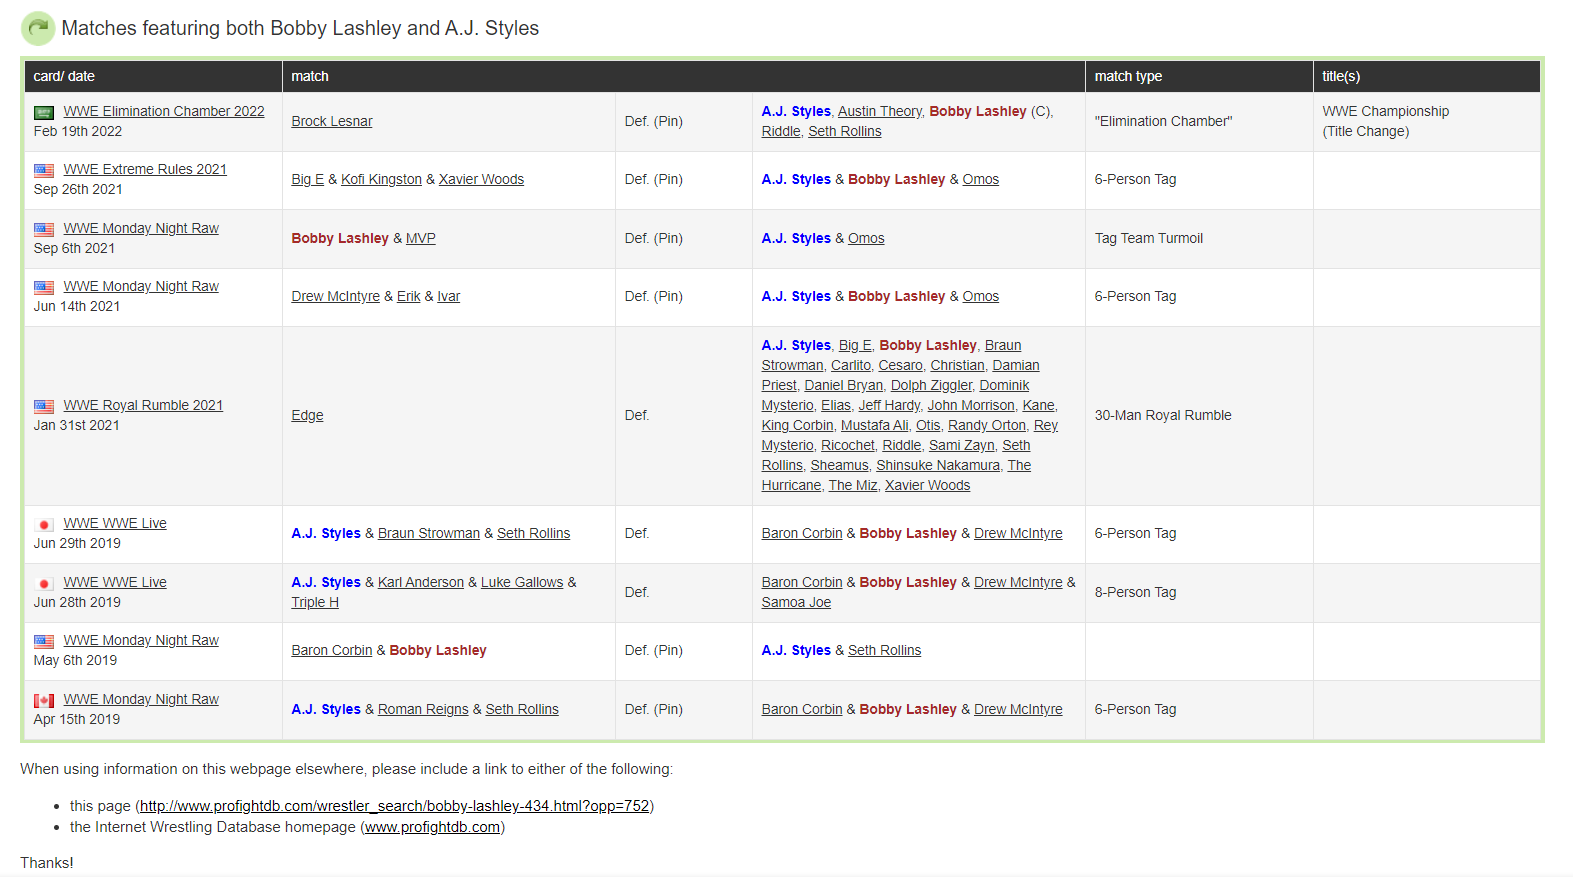Click the green arrow icon beside the page heading
1573x877 pixels.
coord(38,28)
